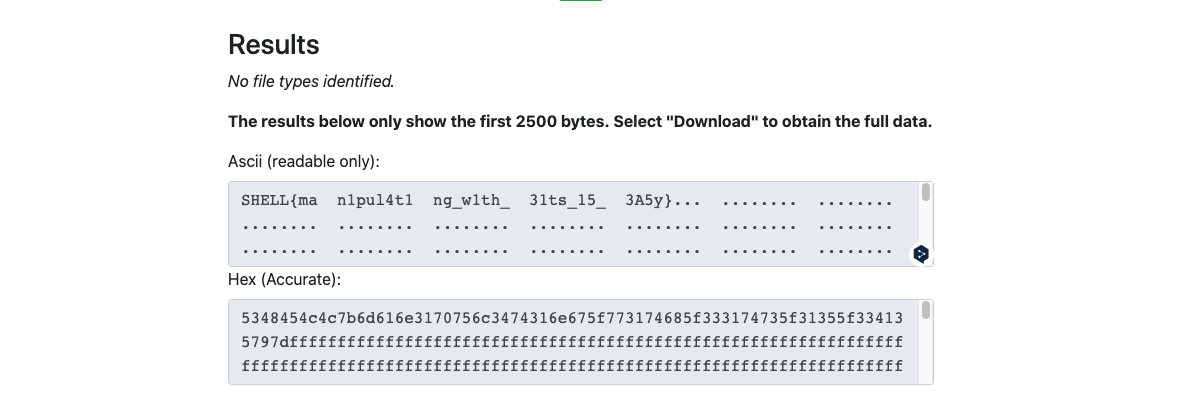Screen dimensions: 1191x408
Task: Click the "SHELL{ma" text in Ascii output
Action: (279, 201)
